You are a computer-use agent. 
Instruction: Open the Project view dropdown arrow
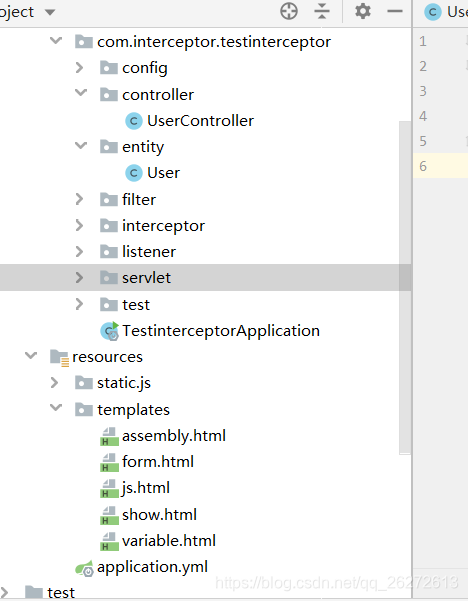pyautogui.click(x=50, y=12)
